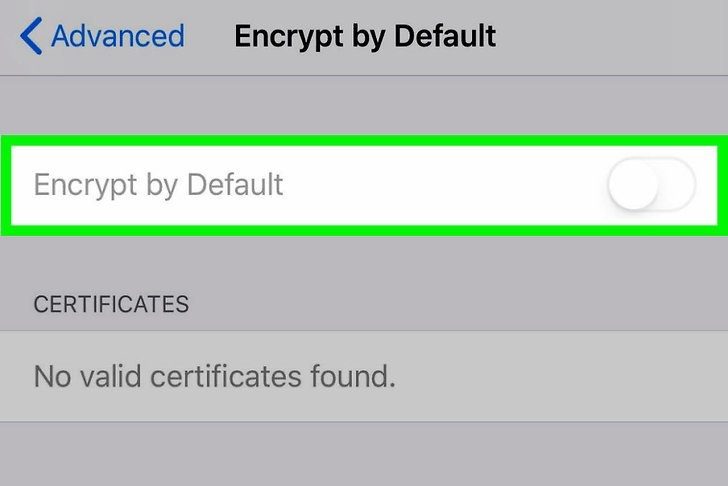Screen dimensions: 728x486
Task: Click the word Encrypt in the page title
Action: (x=283, y=36)
